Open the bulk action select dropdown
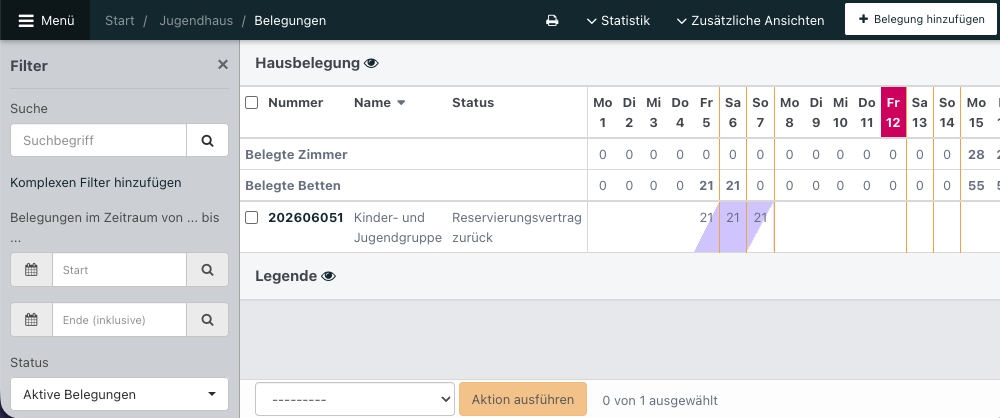 click(355, 399)
